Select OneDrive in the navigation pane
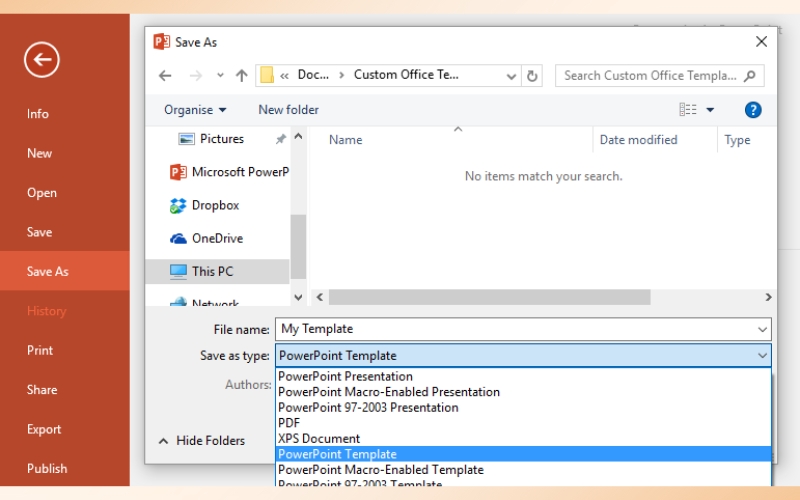Image resolution: width=800 pixels, height=500 pixels. click(206, 238)
